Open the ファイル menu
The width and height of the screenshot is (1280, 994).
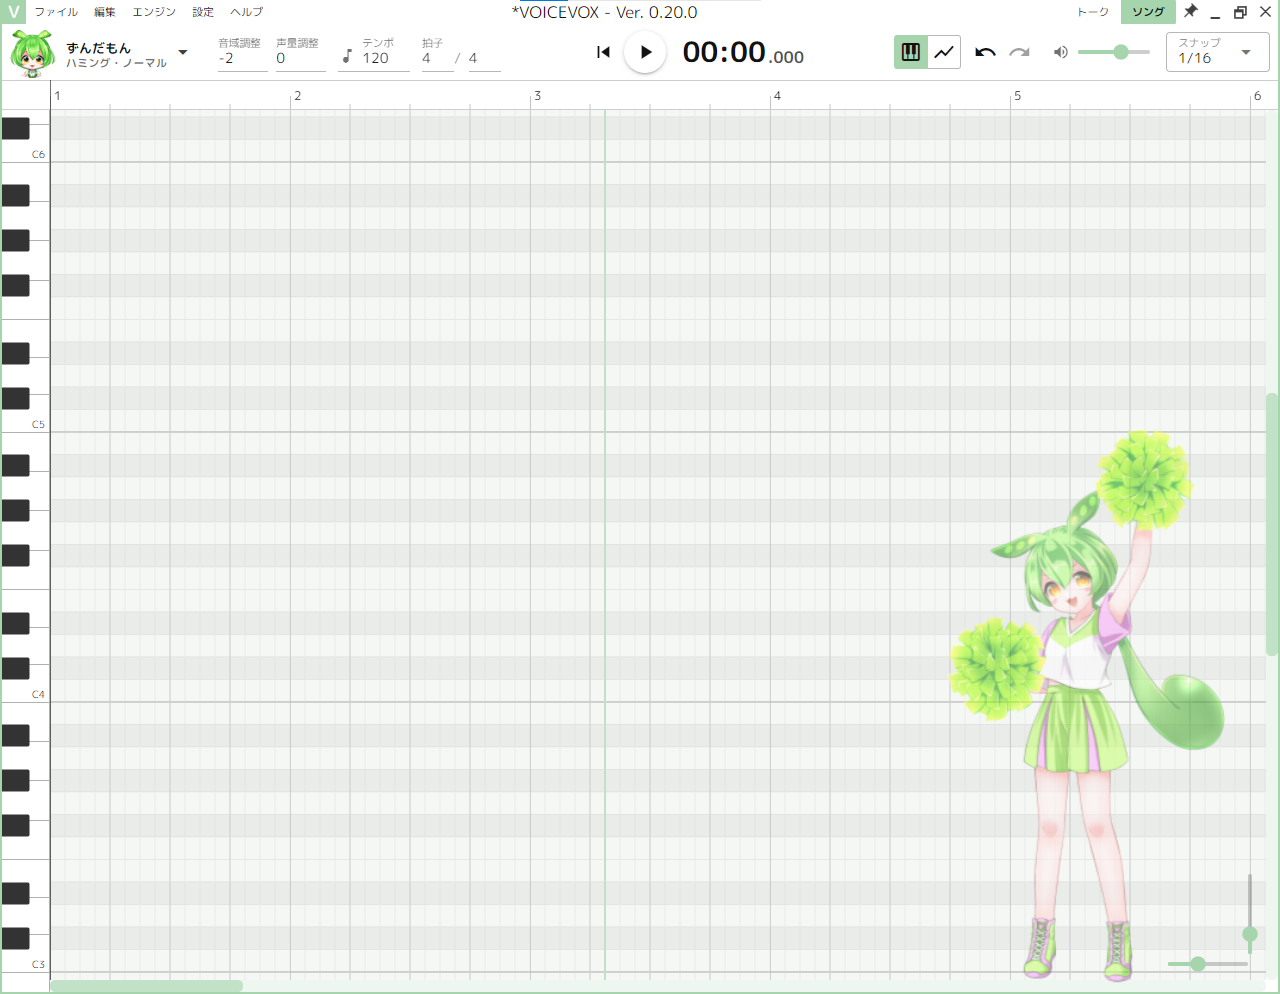tap(56, 12)
